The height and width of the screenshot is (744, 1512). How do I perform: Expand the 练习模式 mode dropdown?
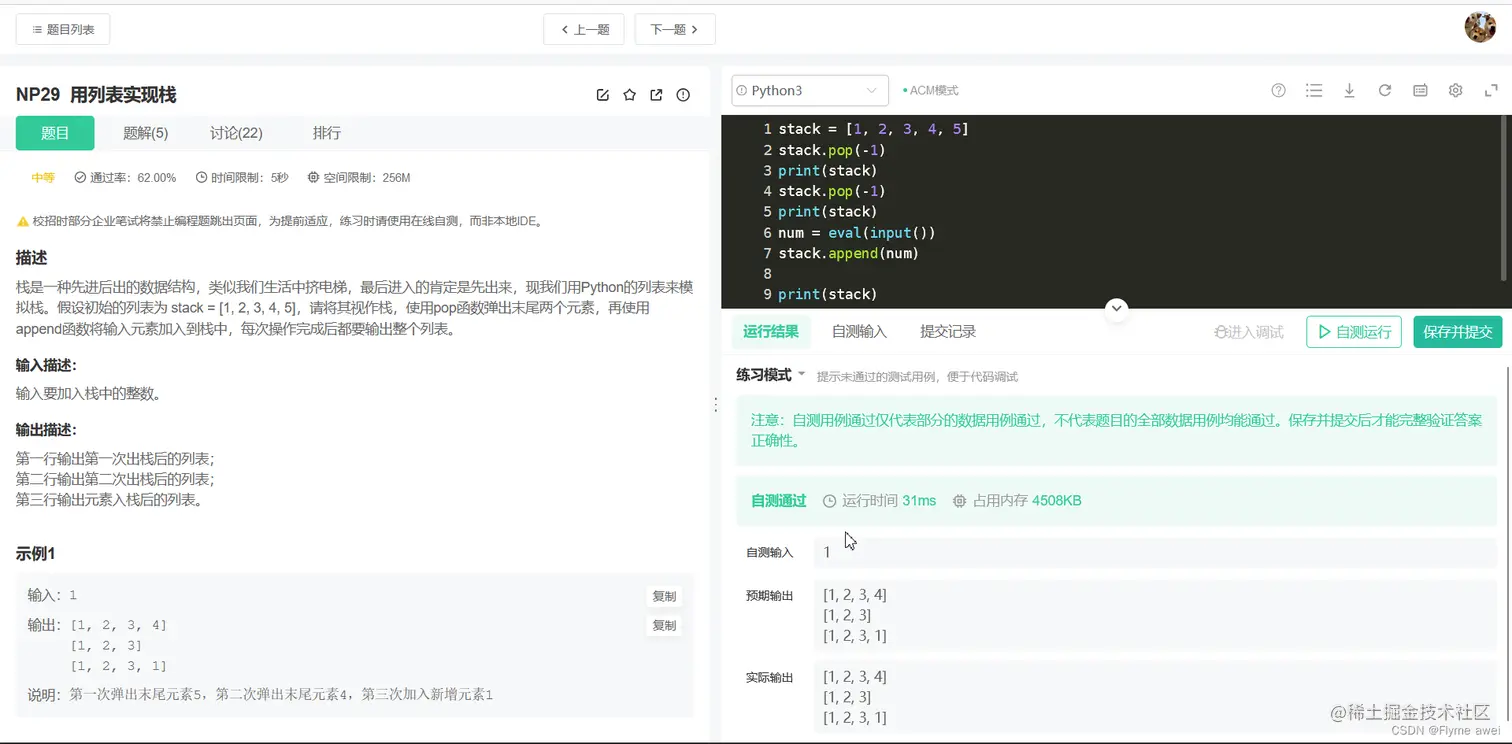click(x=770, y=374)
